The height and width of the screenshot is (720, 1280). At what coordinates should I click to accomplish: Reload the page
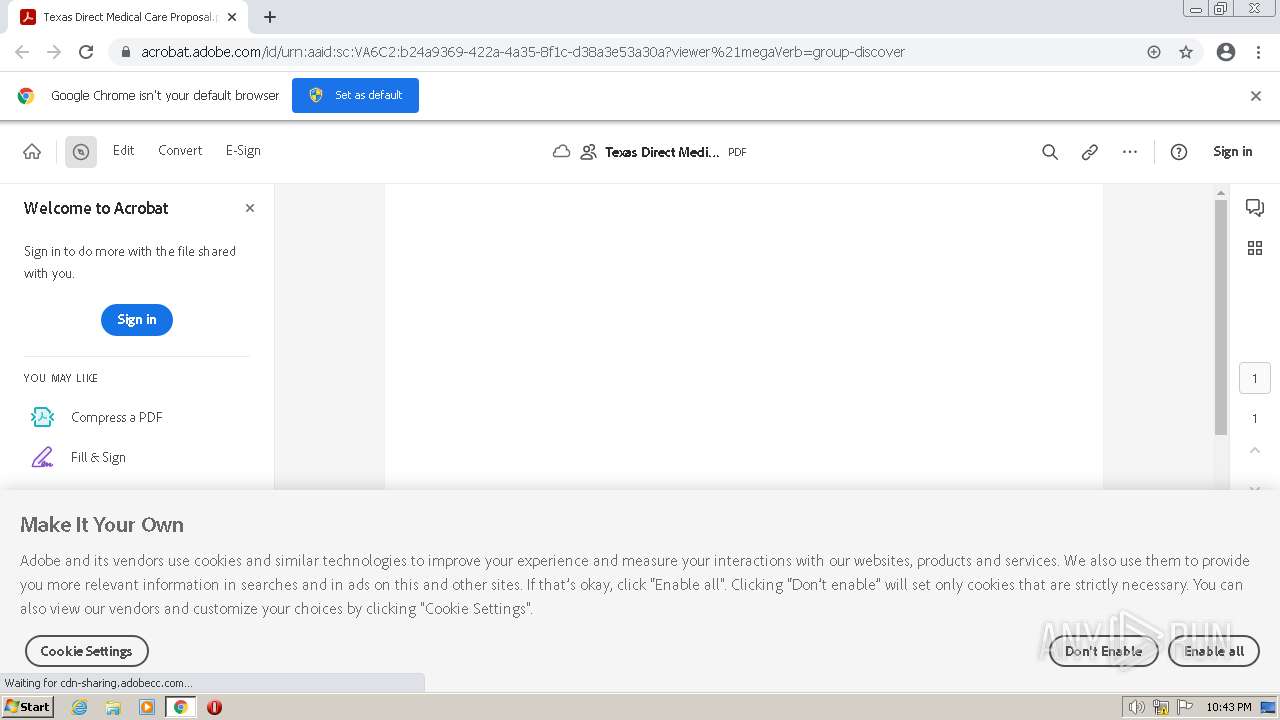click(x=86, y=52)
